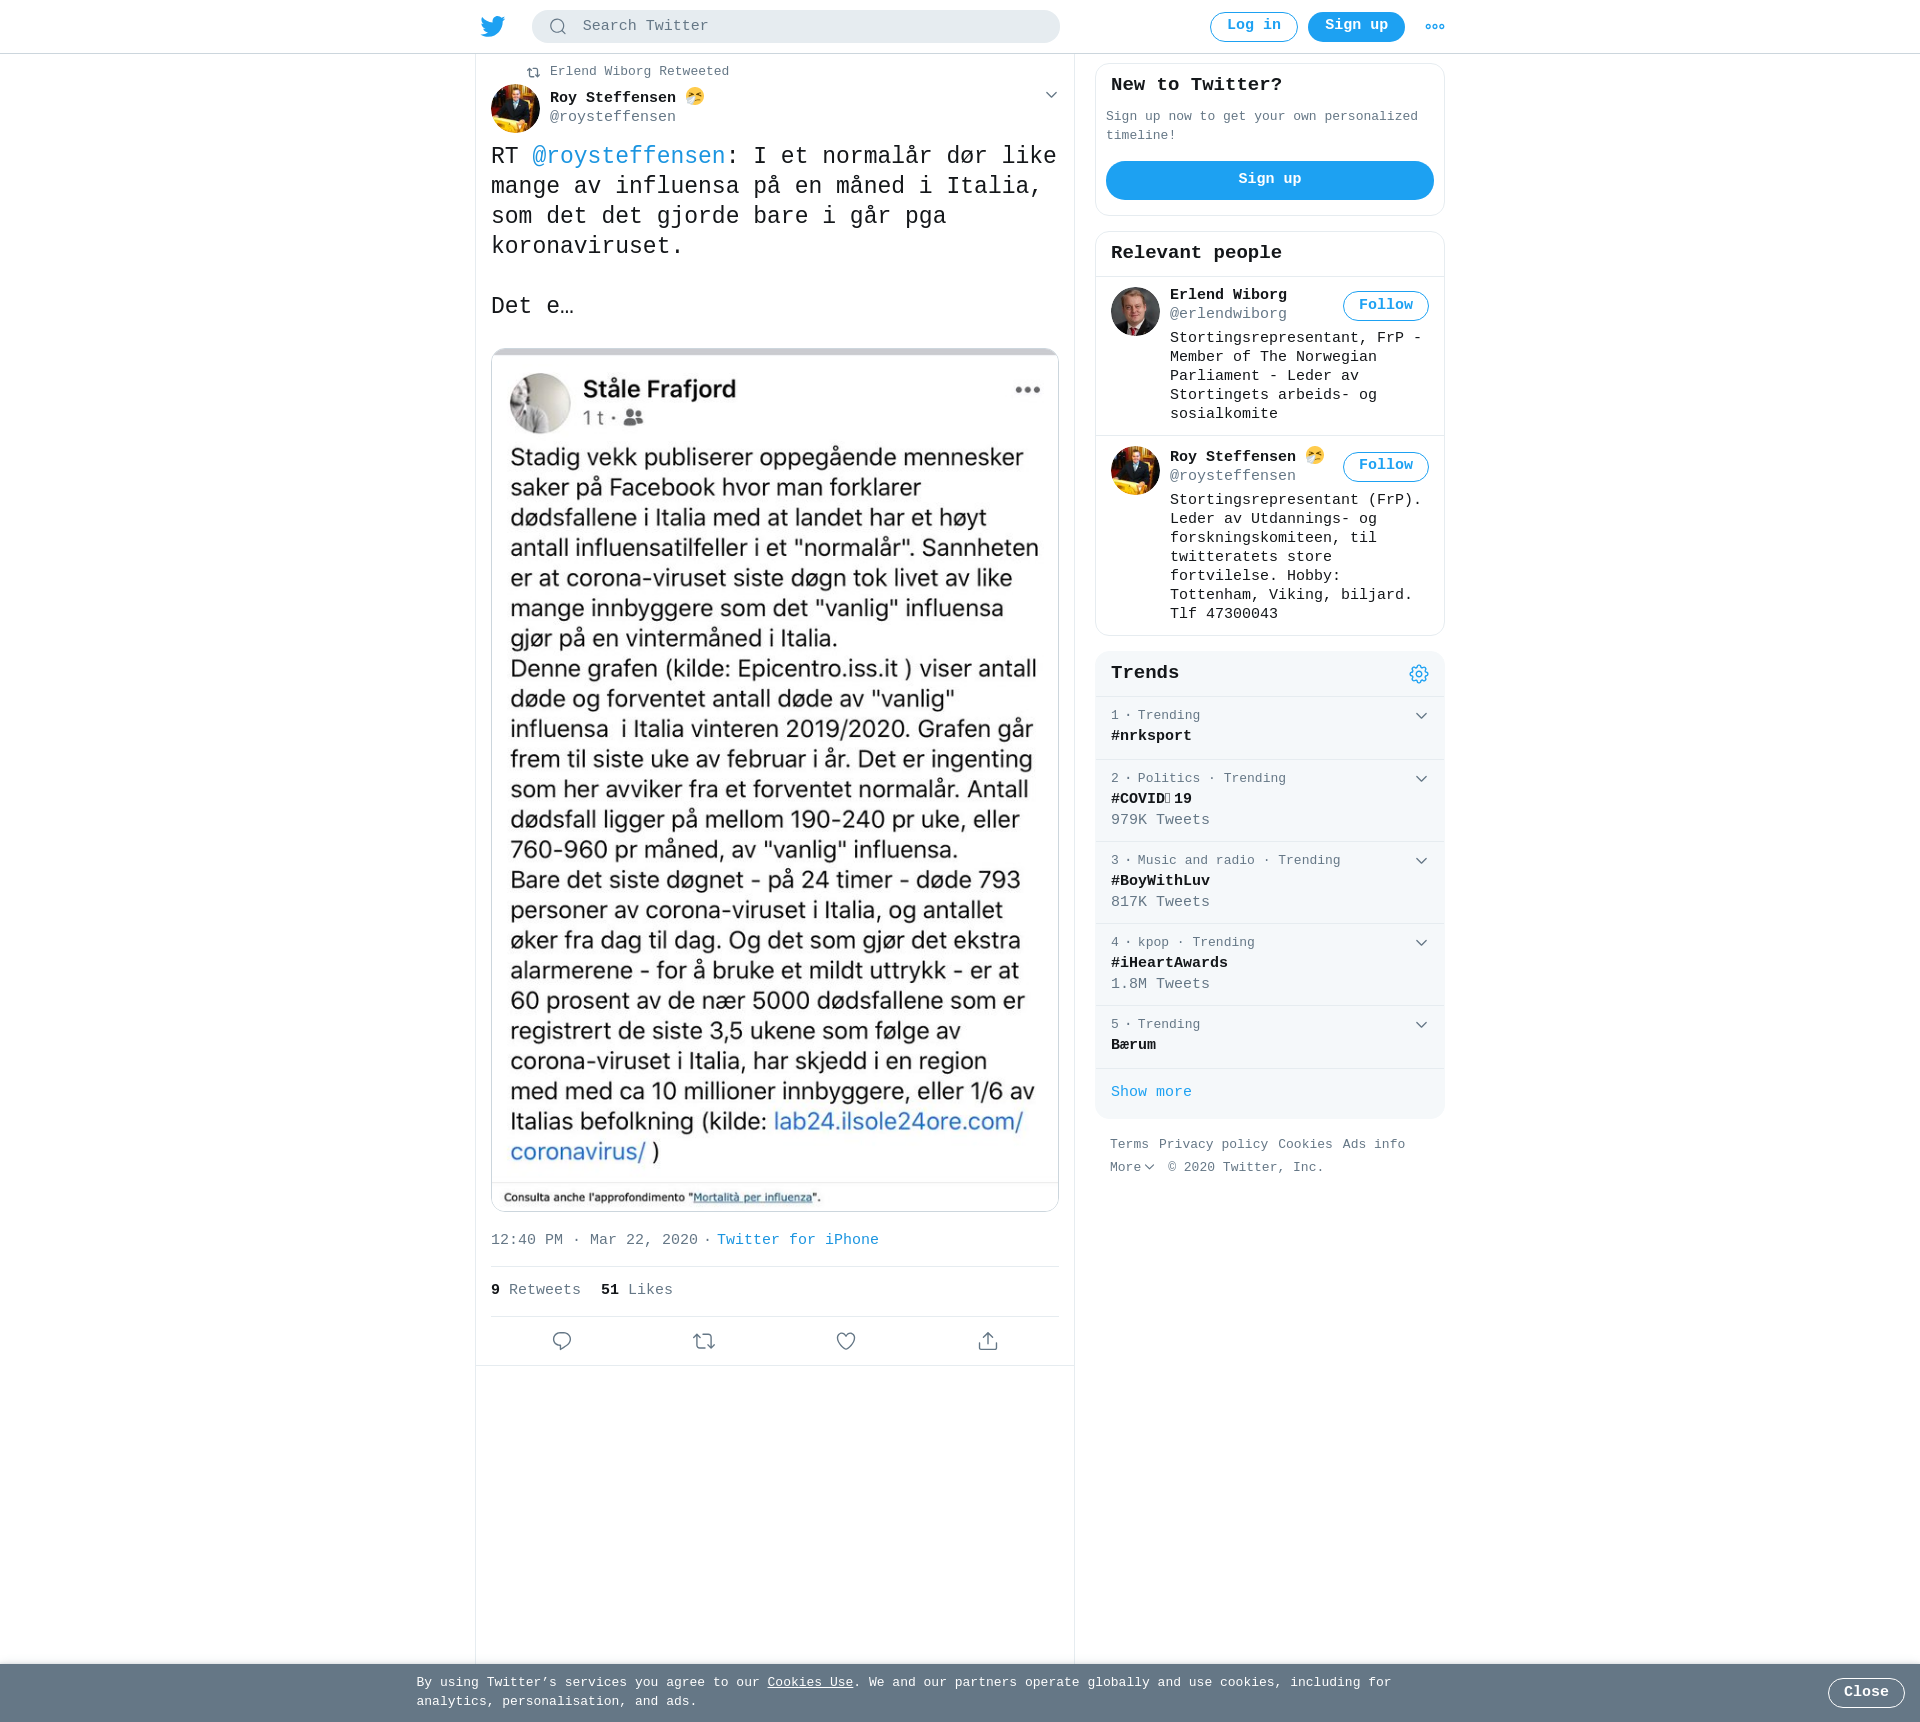Viewport: 1920px width, 1722px height.
Task: Open chevron next to #BoyWithLuv trend
Action: click(x=1421, y=861)
